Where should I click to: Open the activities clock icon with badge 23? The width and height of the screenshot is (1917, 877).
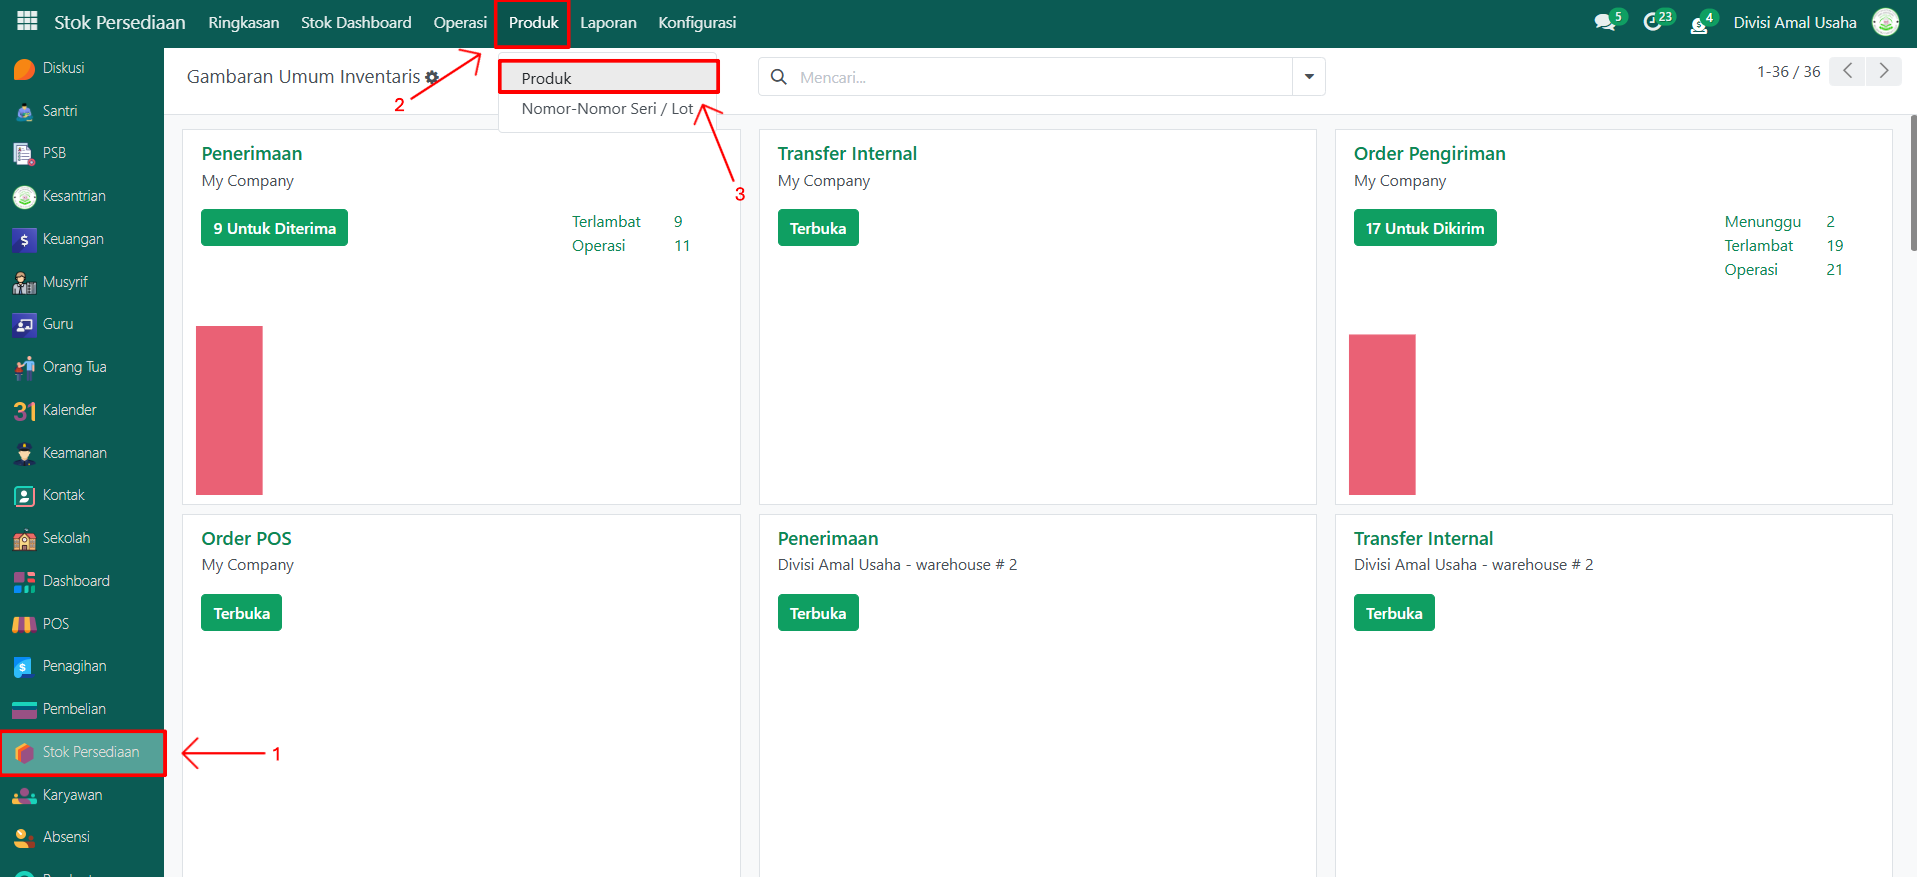coord(1653,22)
